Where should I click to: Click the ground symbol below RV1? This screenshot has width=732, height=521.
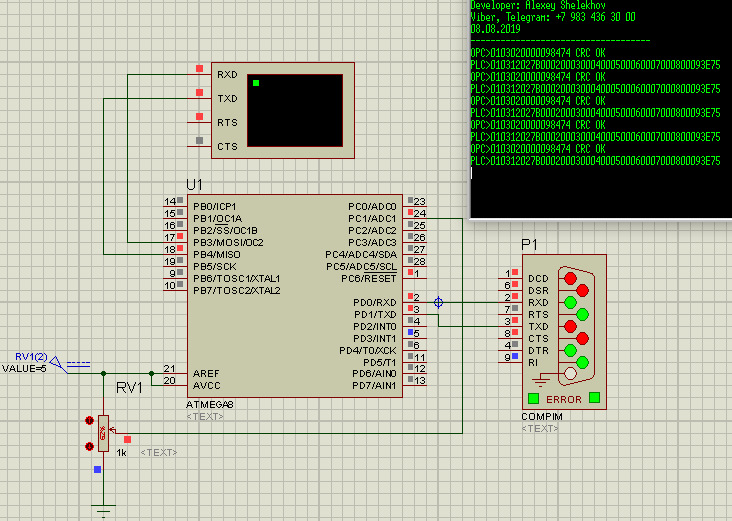click(103, 510)
